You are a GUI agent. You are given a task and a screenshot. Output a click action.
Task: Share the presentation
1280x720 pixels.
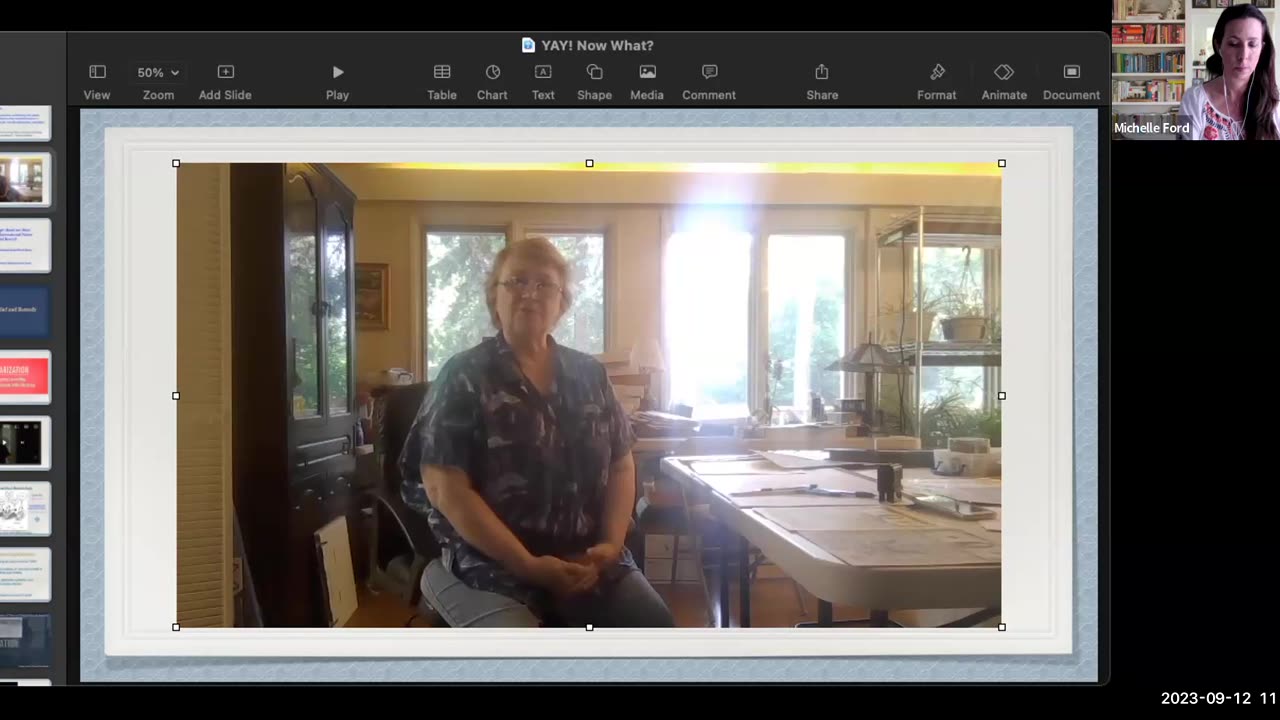pyautogui.click(x=822, y=82)
